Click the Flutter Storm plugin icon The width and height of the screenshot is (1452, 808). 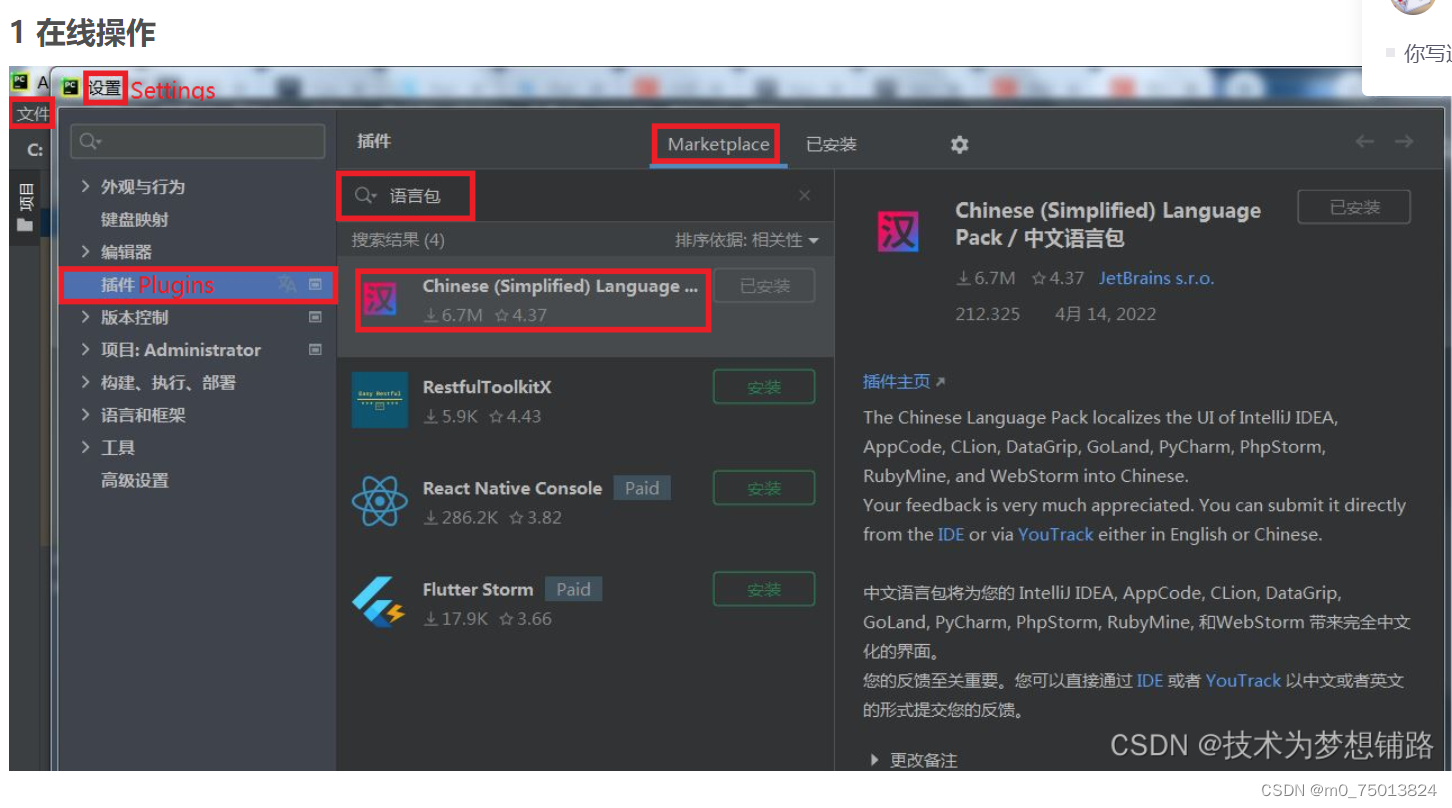[380, 601]
